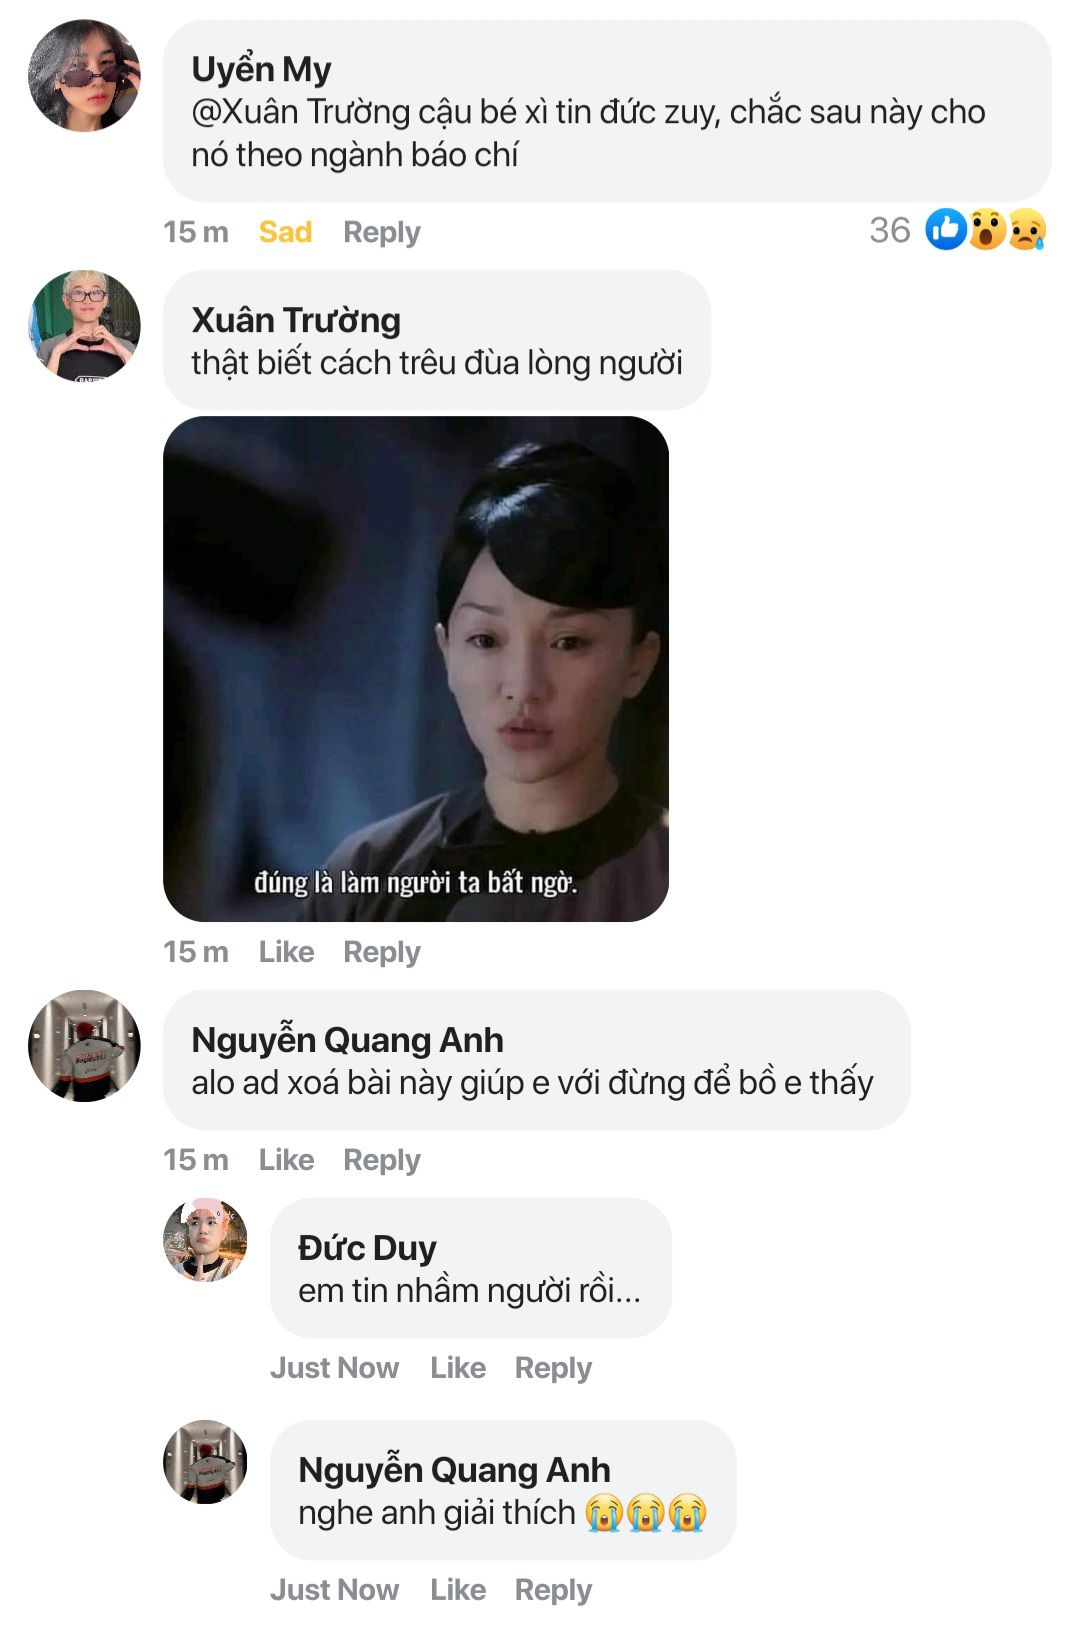The height and width of the screenshot is (1631, 1080).
Task: Reply to 'nghe anh giải thích' comment
Action: 553,1590
